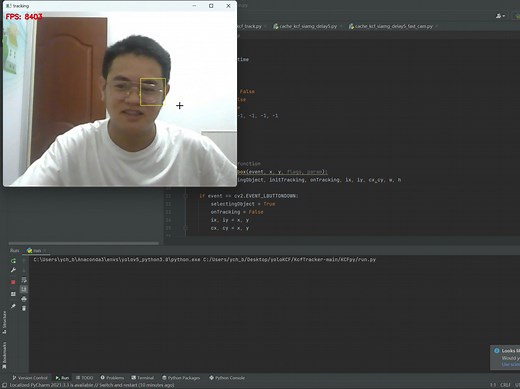Screen dimensions: 520x389
Task: Minimize the tracking window
Action: (x=194, y=6)
